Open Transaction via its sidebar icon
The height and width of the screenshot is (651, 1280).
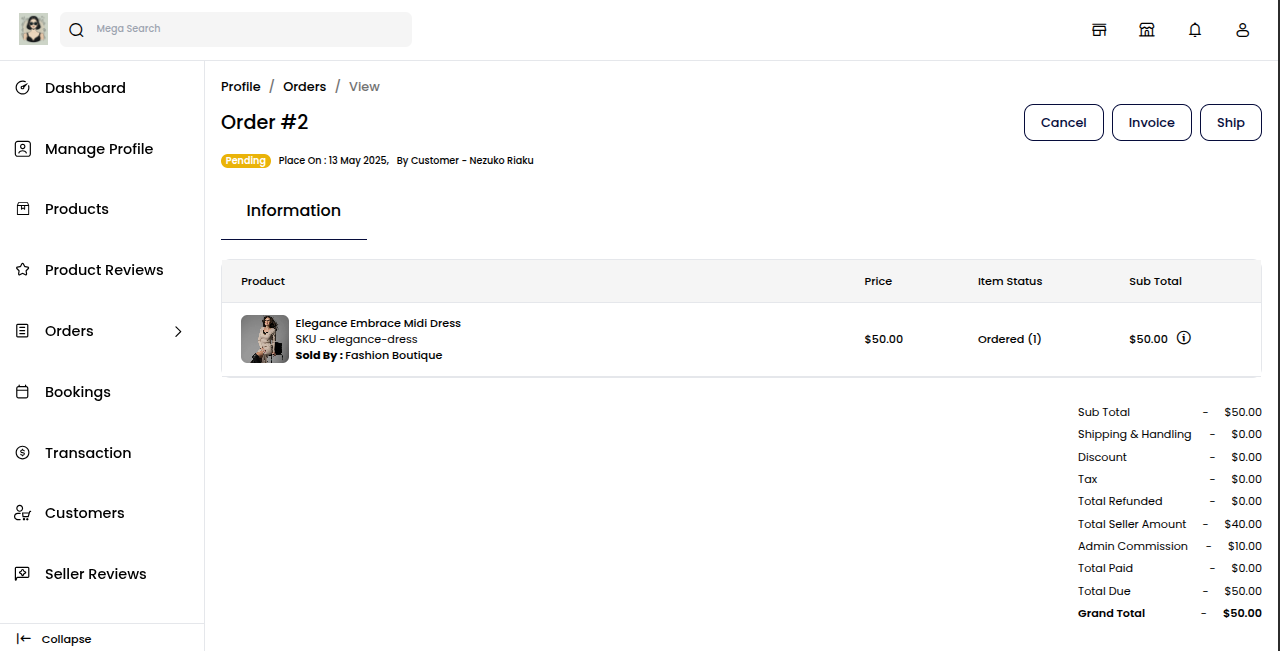22,452
